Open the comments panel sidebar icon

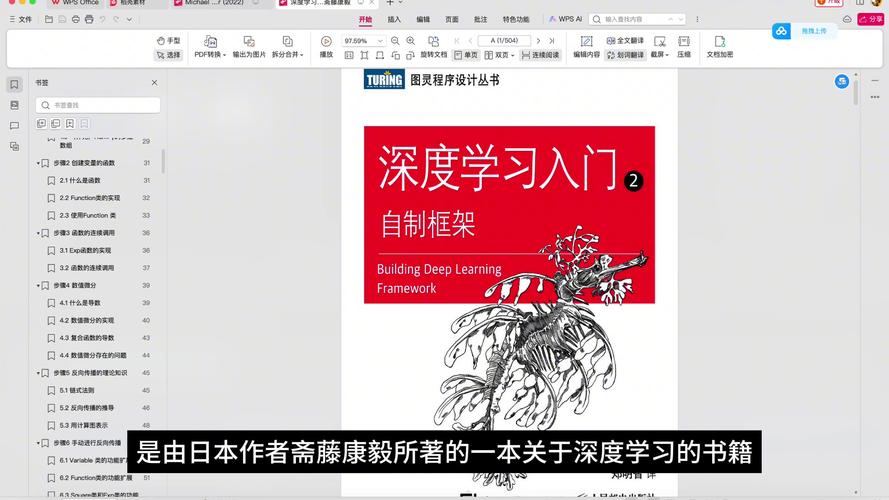14,126
